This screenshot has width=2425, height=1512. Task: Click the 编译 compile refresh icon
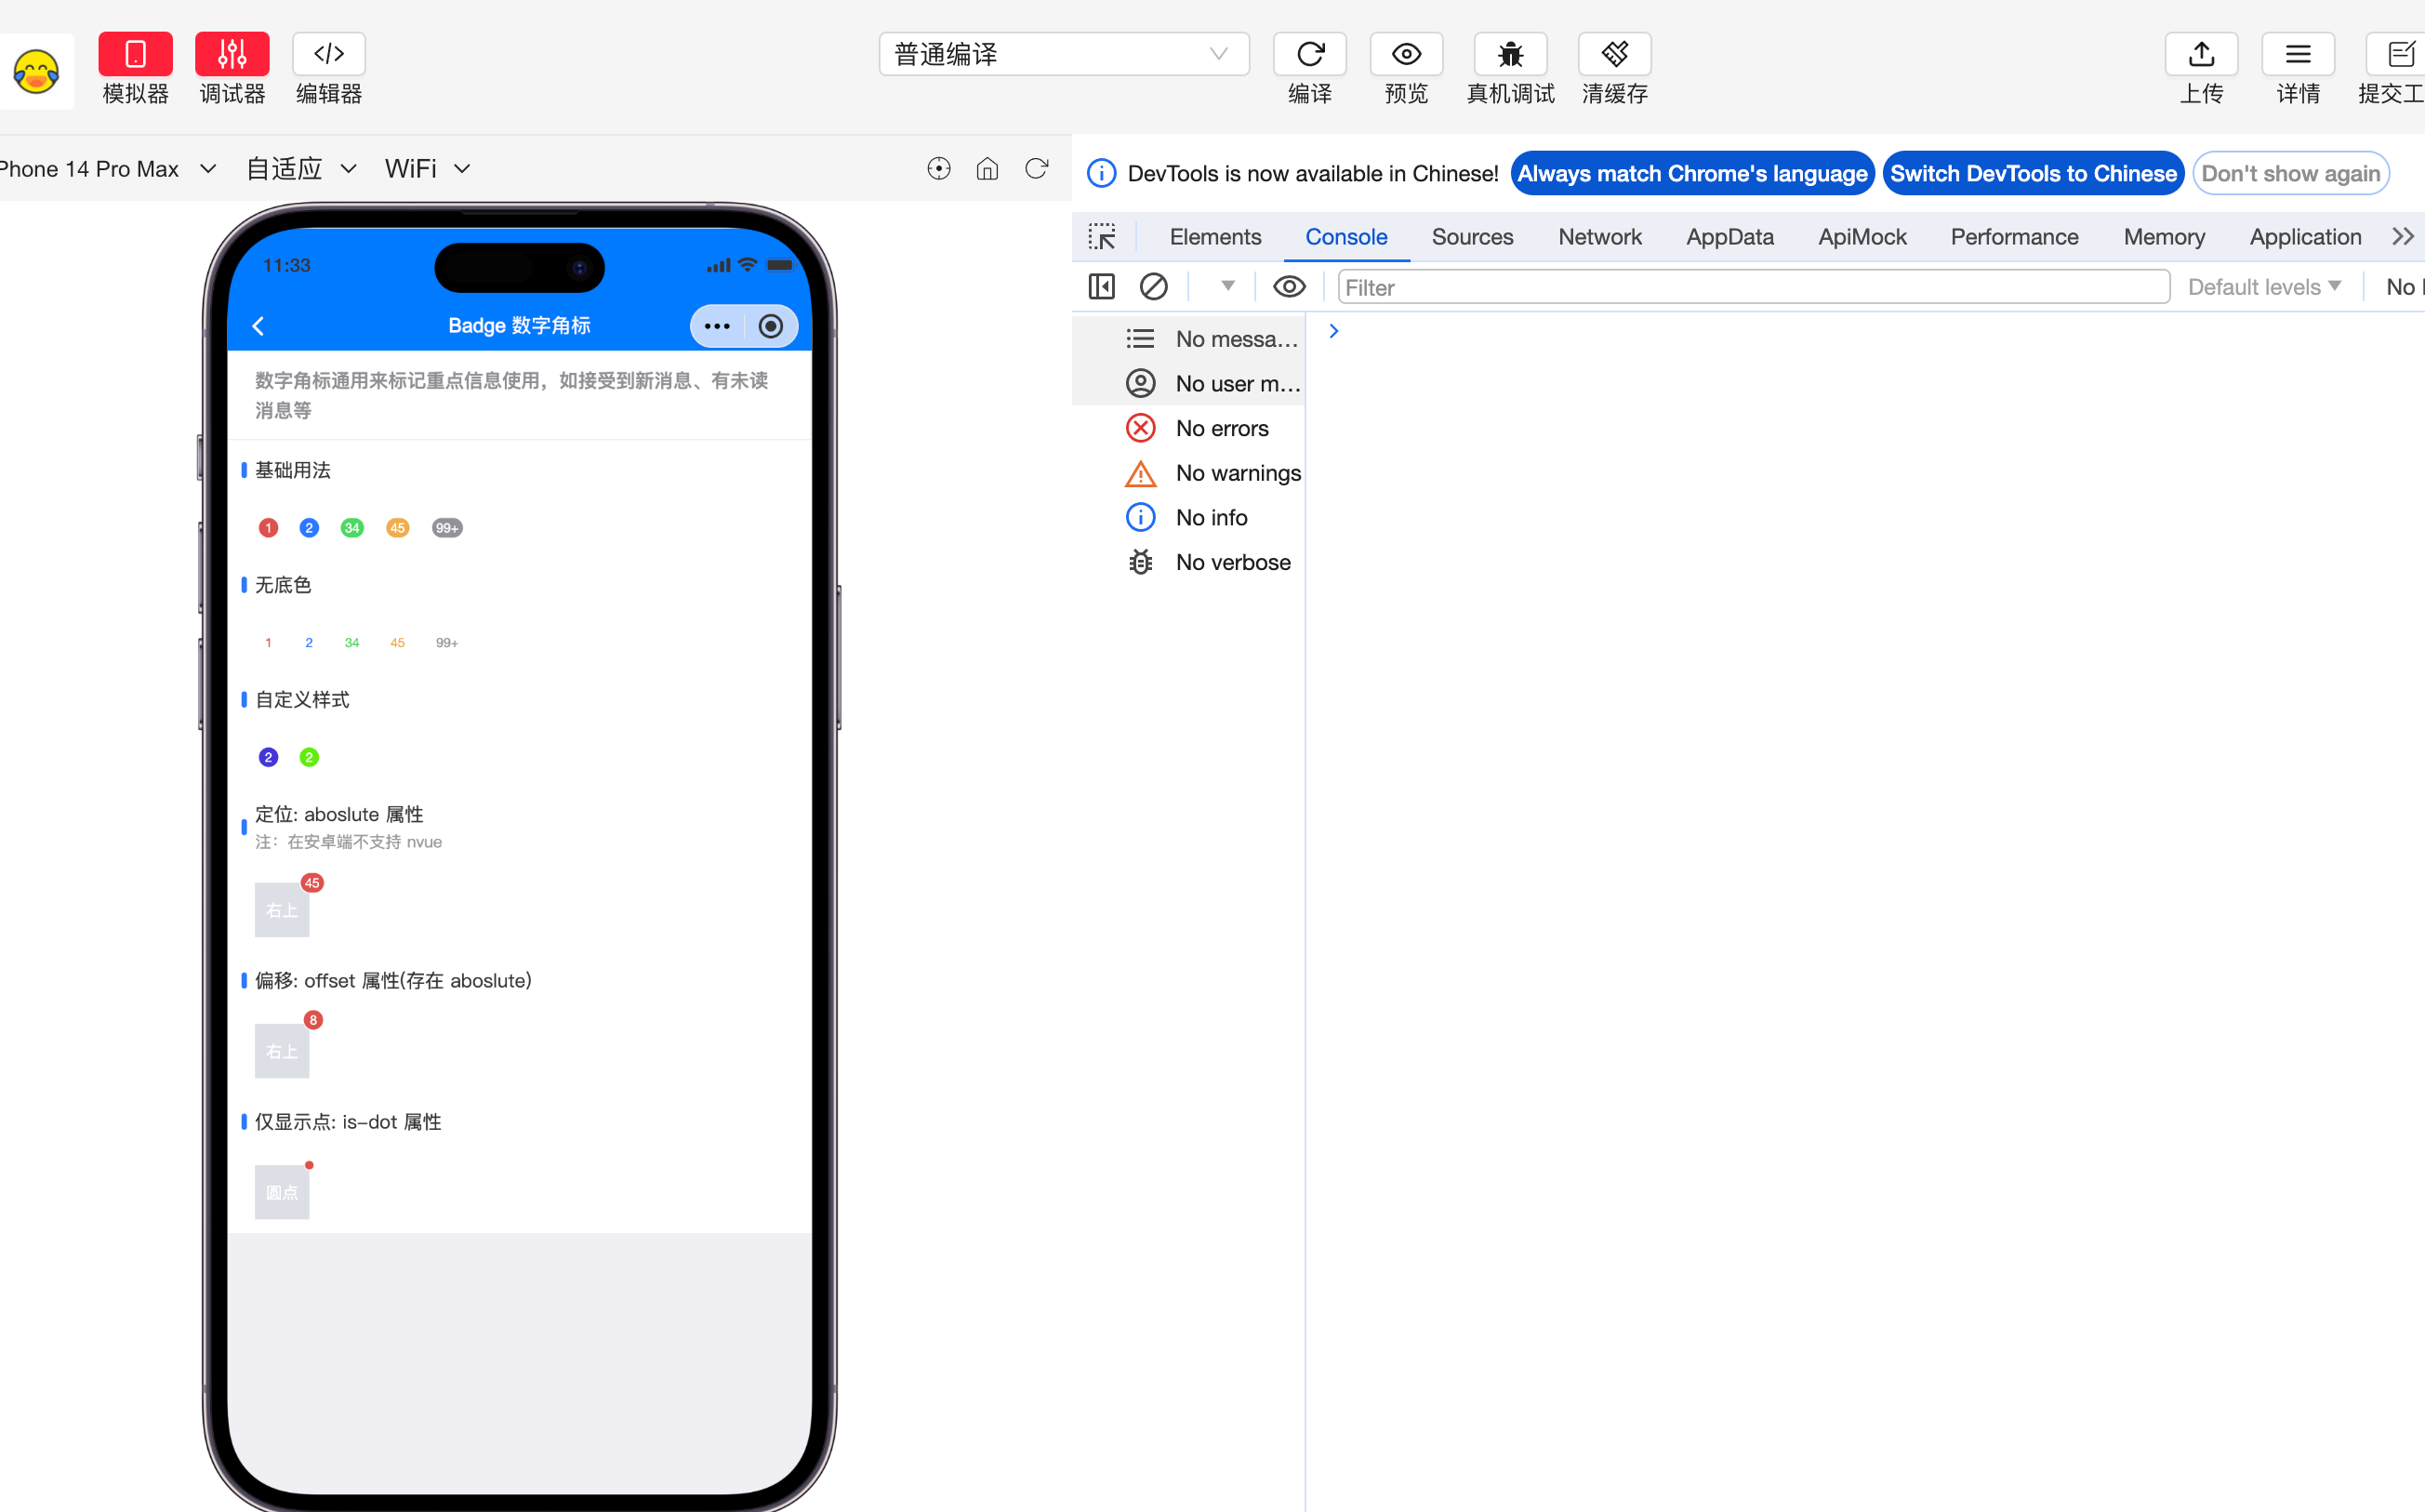pyautogui.click(x=1309, y=54)
